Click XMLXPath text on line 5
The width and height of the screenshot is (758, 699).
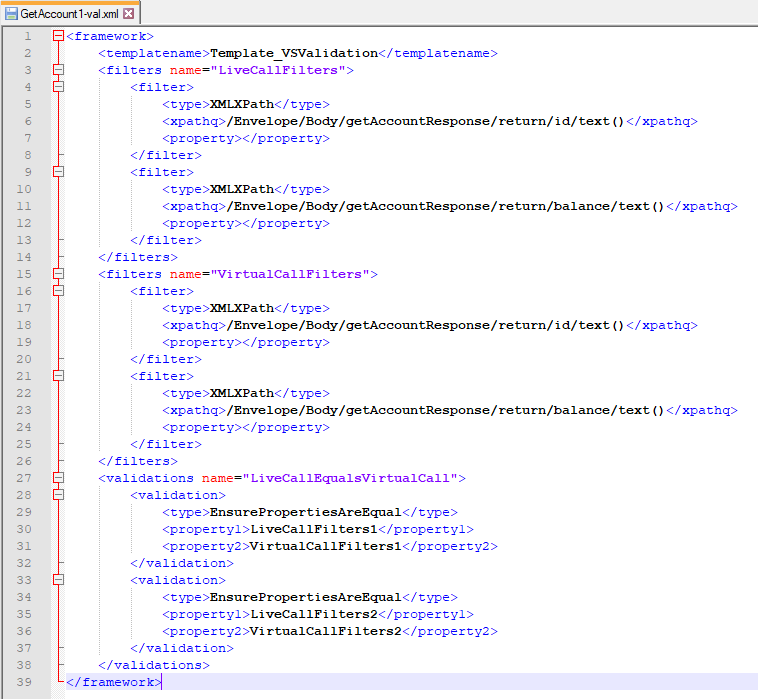(242, 104)
